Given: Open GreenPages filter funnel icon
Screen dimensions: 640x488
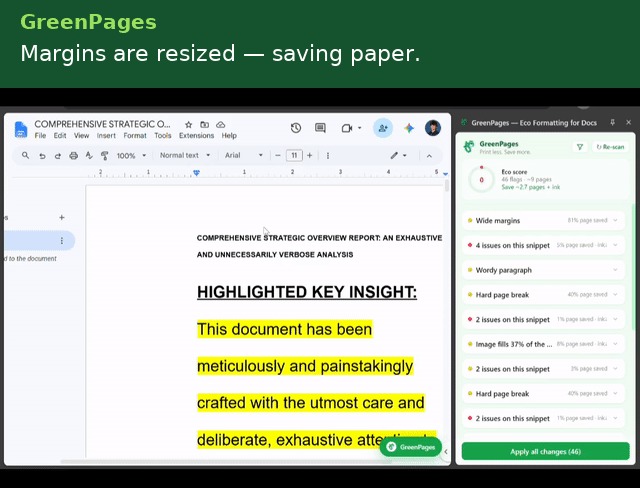Looking at the screenshot, I should (580, 147).
